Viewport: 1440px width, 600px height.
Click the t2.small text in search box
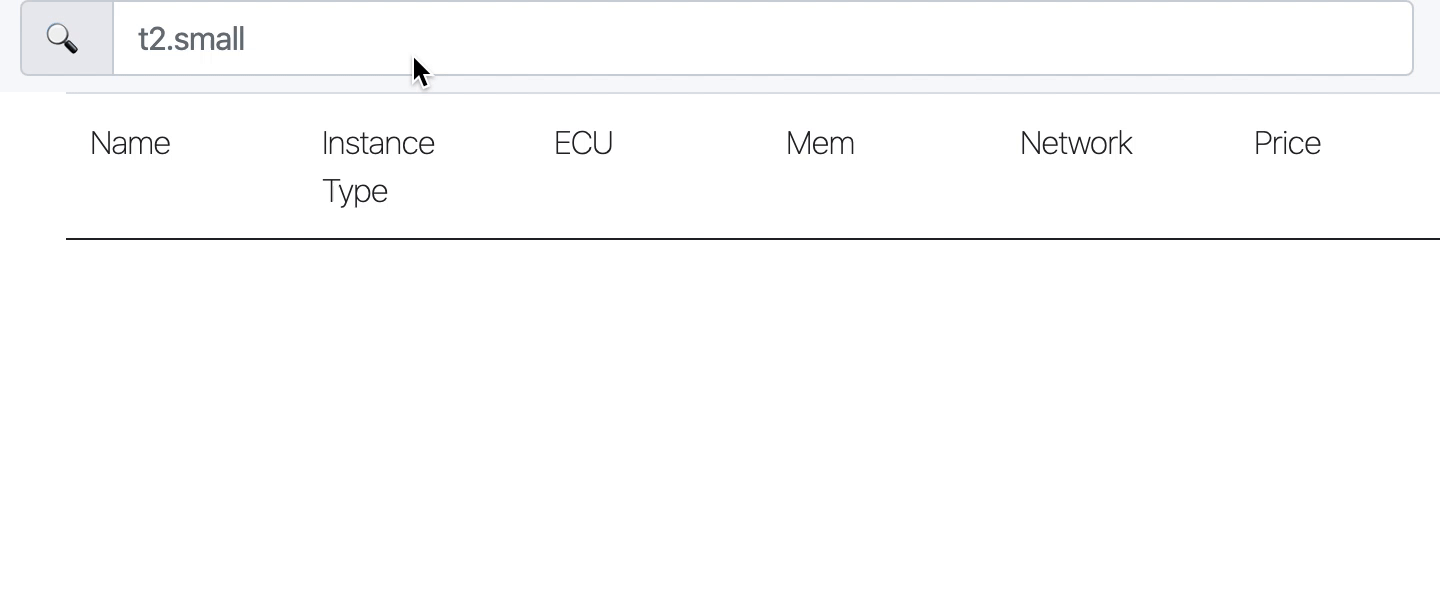tap(191, 40)
